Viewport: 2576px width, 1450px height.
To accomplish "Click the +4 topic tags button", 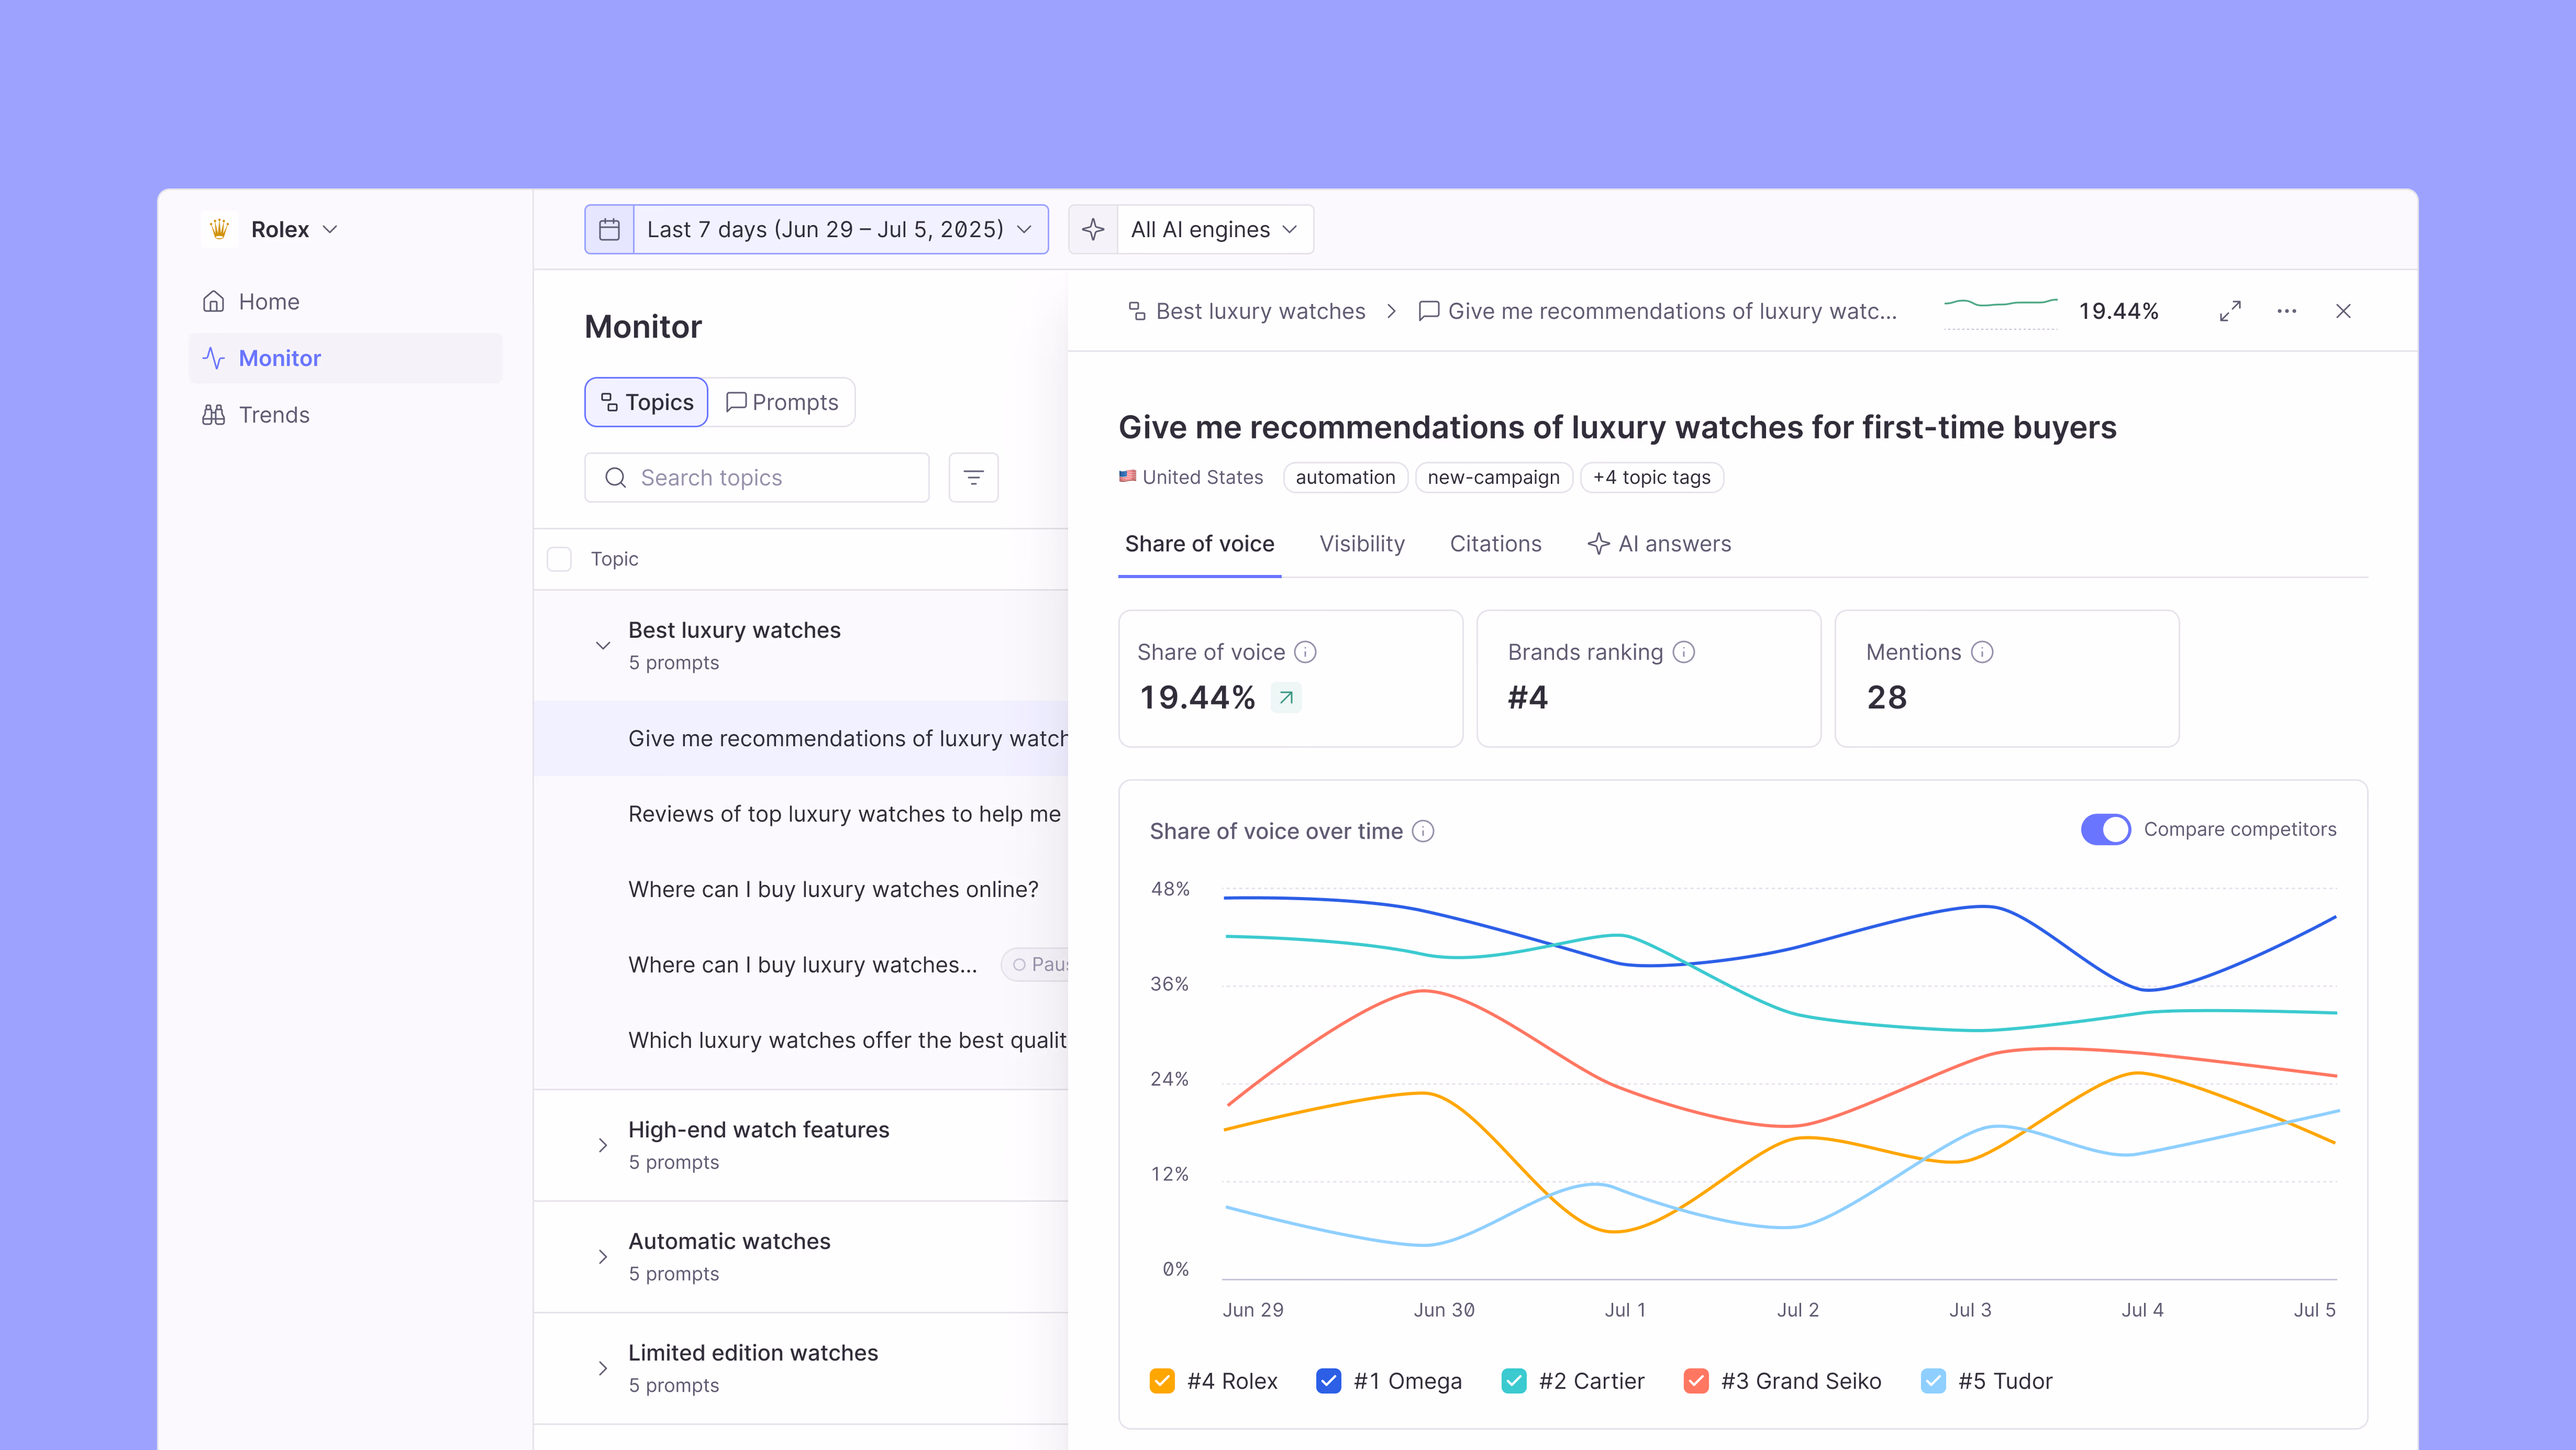I will (1651, 477).
